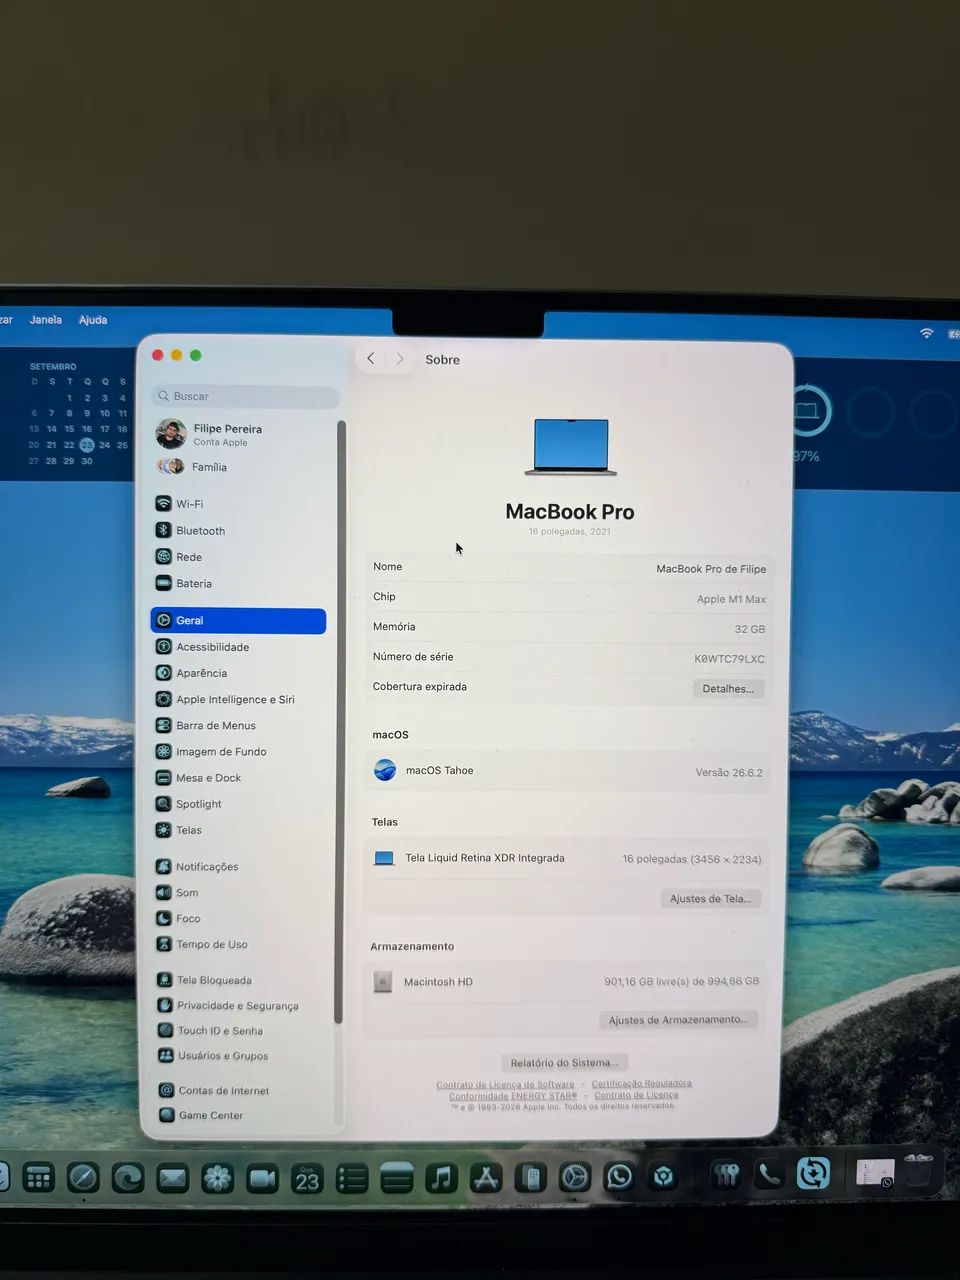Open Microsoft Edge from the Dock
Viewport: 960px width, 1280px height.
[x=128, y=1178]
